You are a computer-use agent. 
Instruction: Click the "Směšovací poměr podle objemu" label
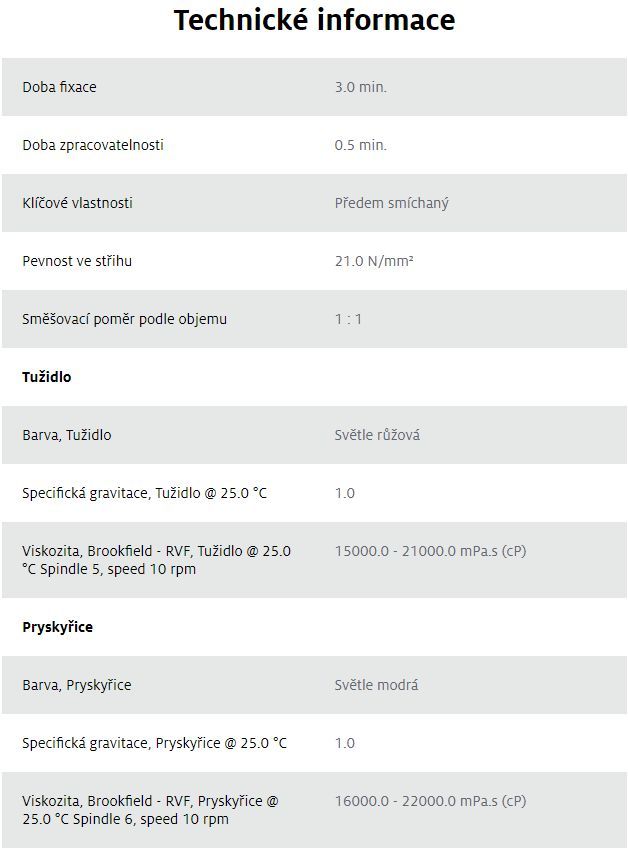(124, 319)
